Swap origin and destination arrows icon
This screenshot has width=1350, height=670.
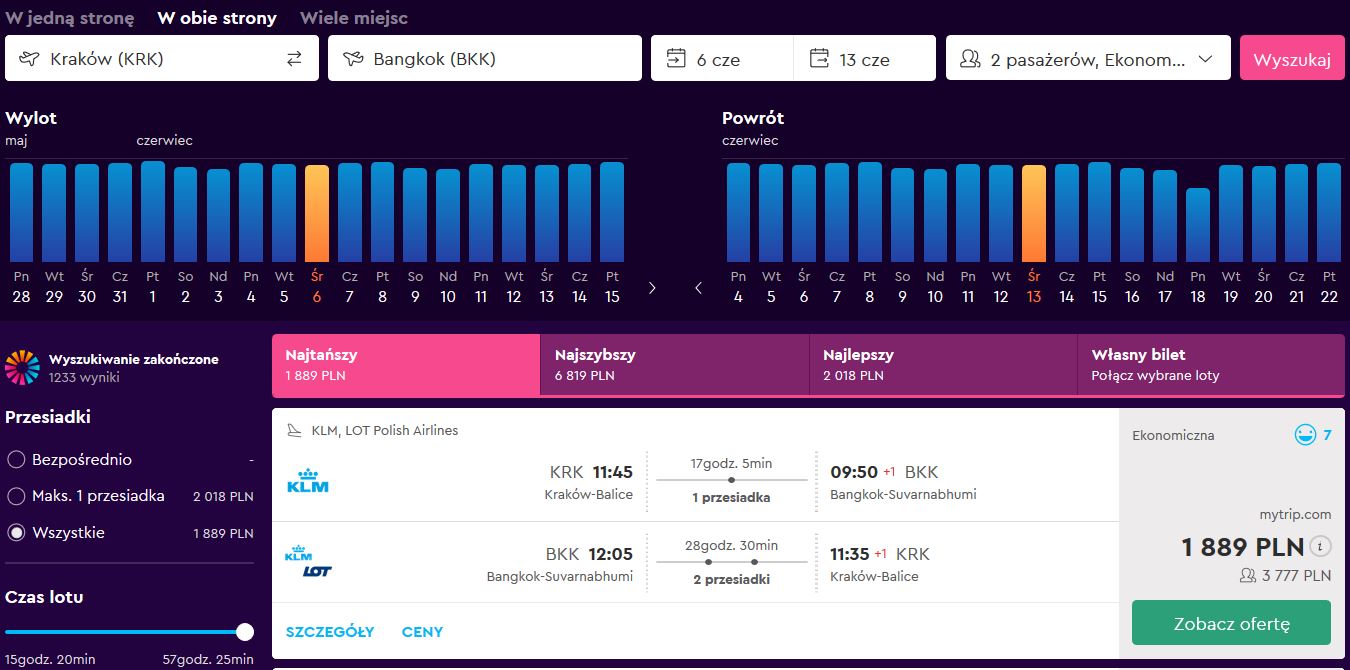click(x=294, y=59)
